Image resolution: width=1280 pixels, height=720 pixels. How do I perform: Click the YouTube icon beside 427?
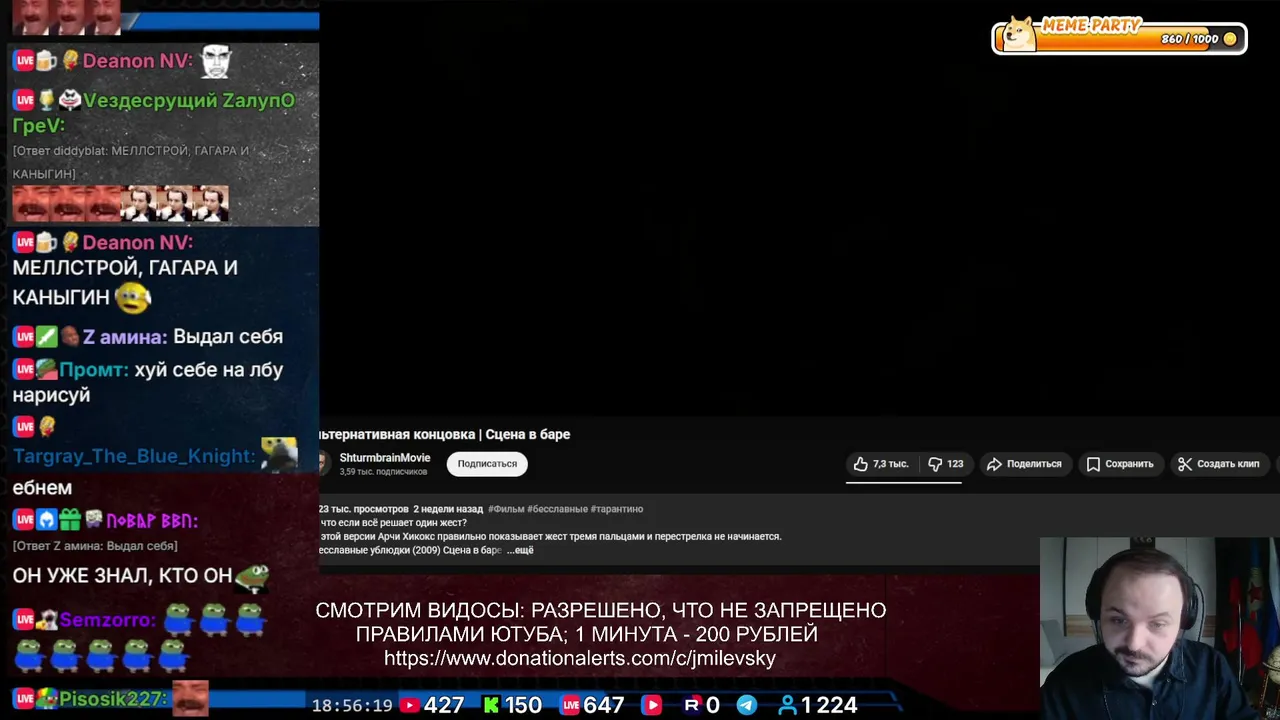(409, 706)
